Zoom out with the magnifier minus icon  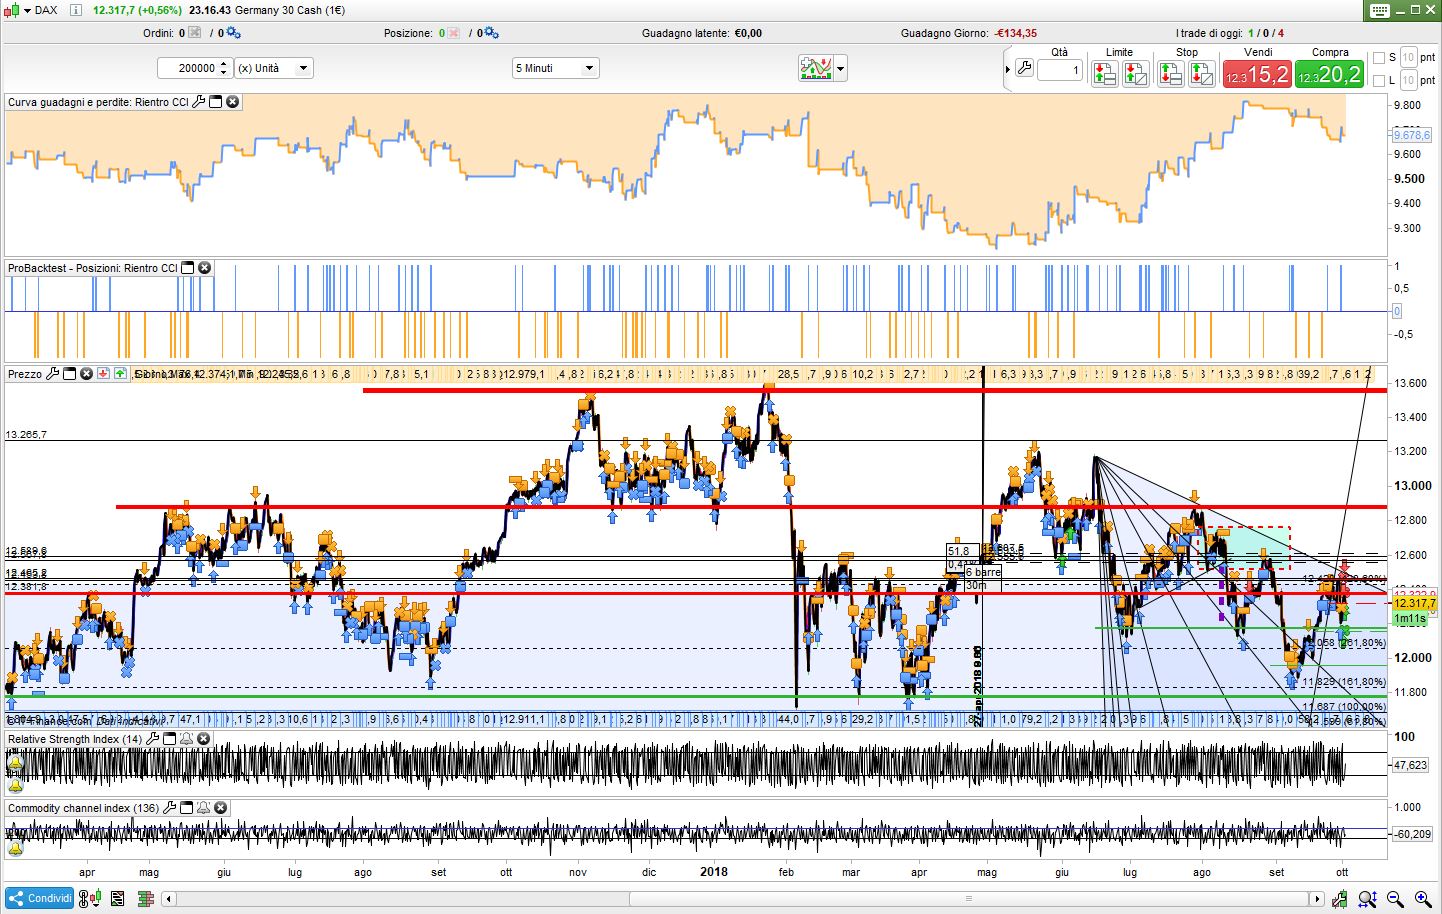click(x=1395, y=898)
